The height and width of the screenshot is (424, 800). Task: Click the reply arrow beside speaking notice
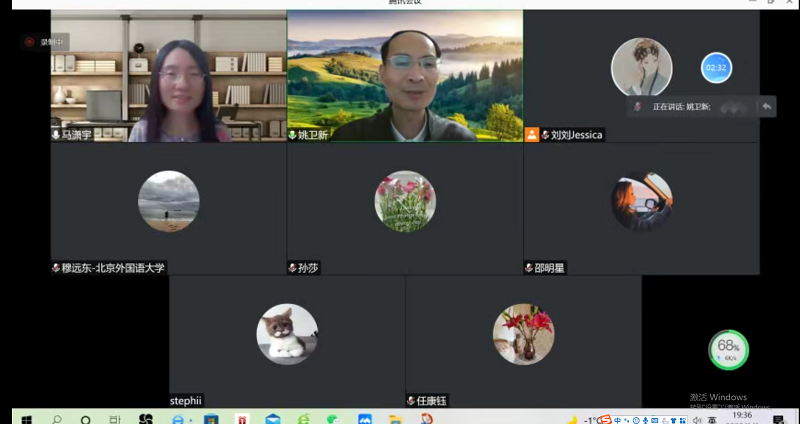pos(767,106)
